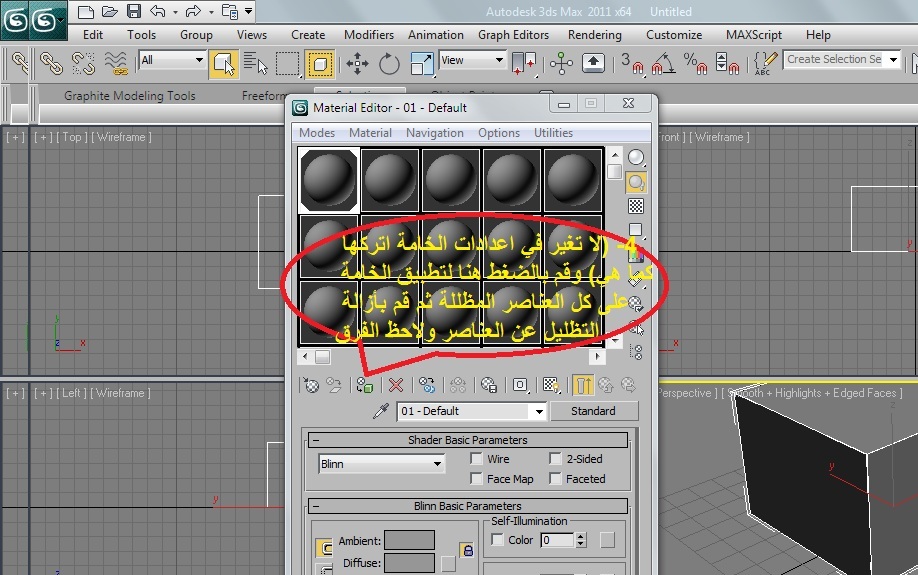This screenshot has width=918, height=575.
Task: Open the undo history dropdown arrow
Action: tap(175, 12)
